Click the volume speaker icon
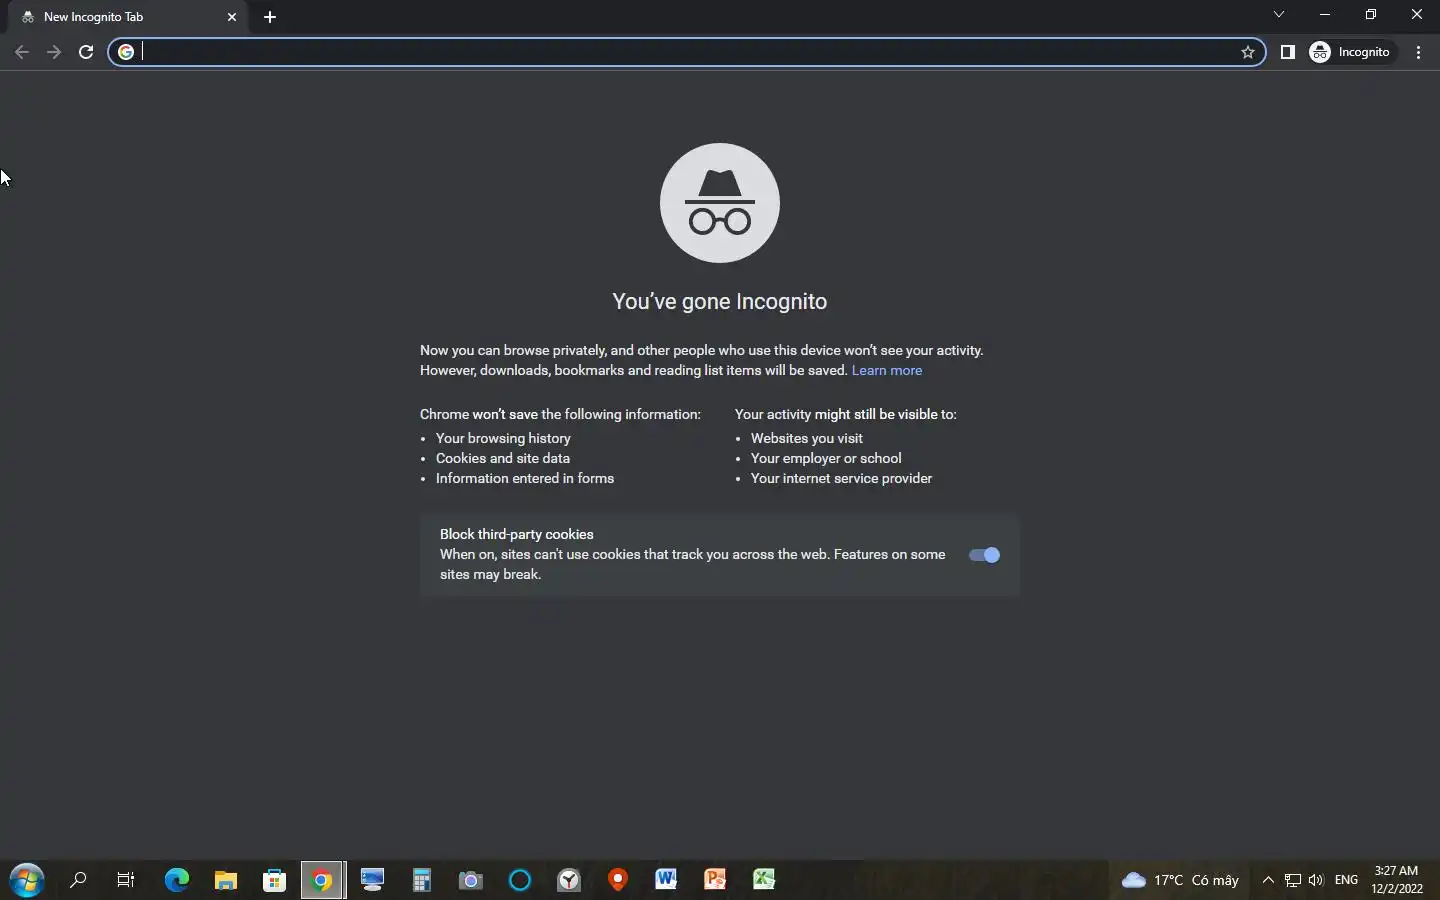This screenshot has width=1440, height=900. pyautogui.click(x=1316, y=880)
